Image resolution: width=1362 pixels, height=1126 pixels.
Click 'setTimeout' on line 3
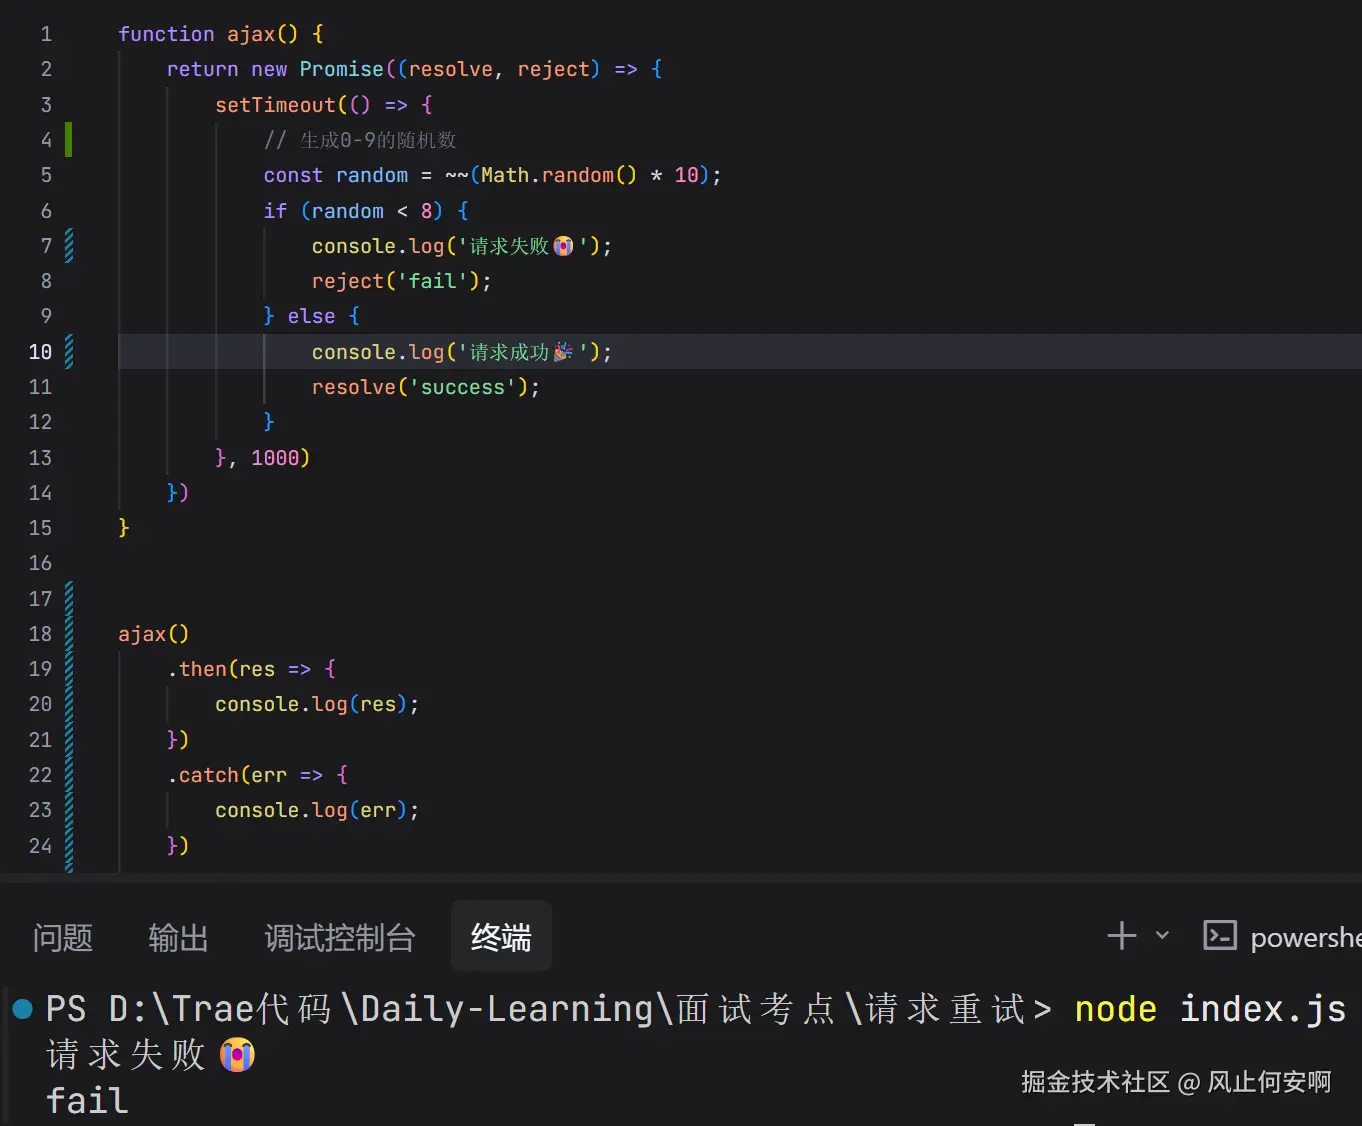(275, 105)
